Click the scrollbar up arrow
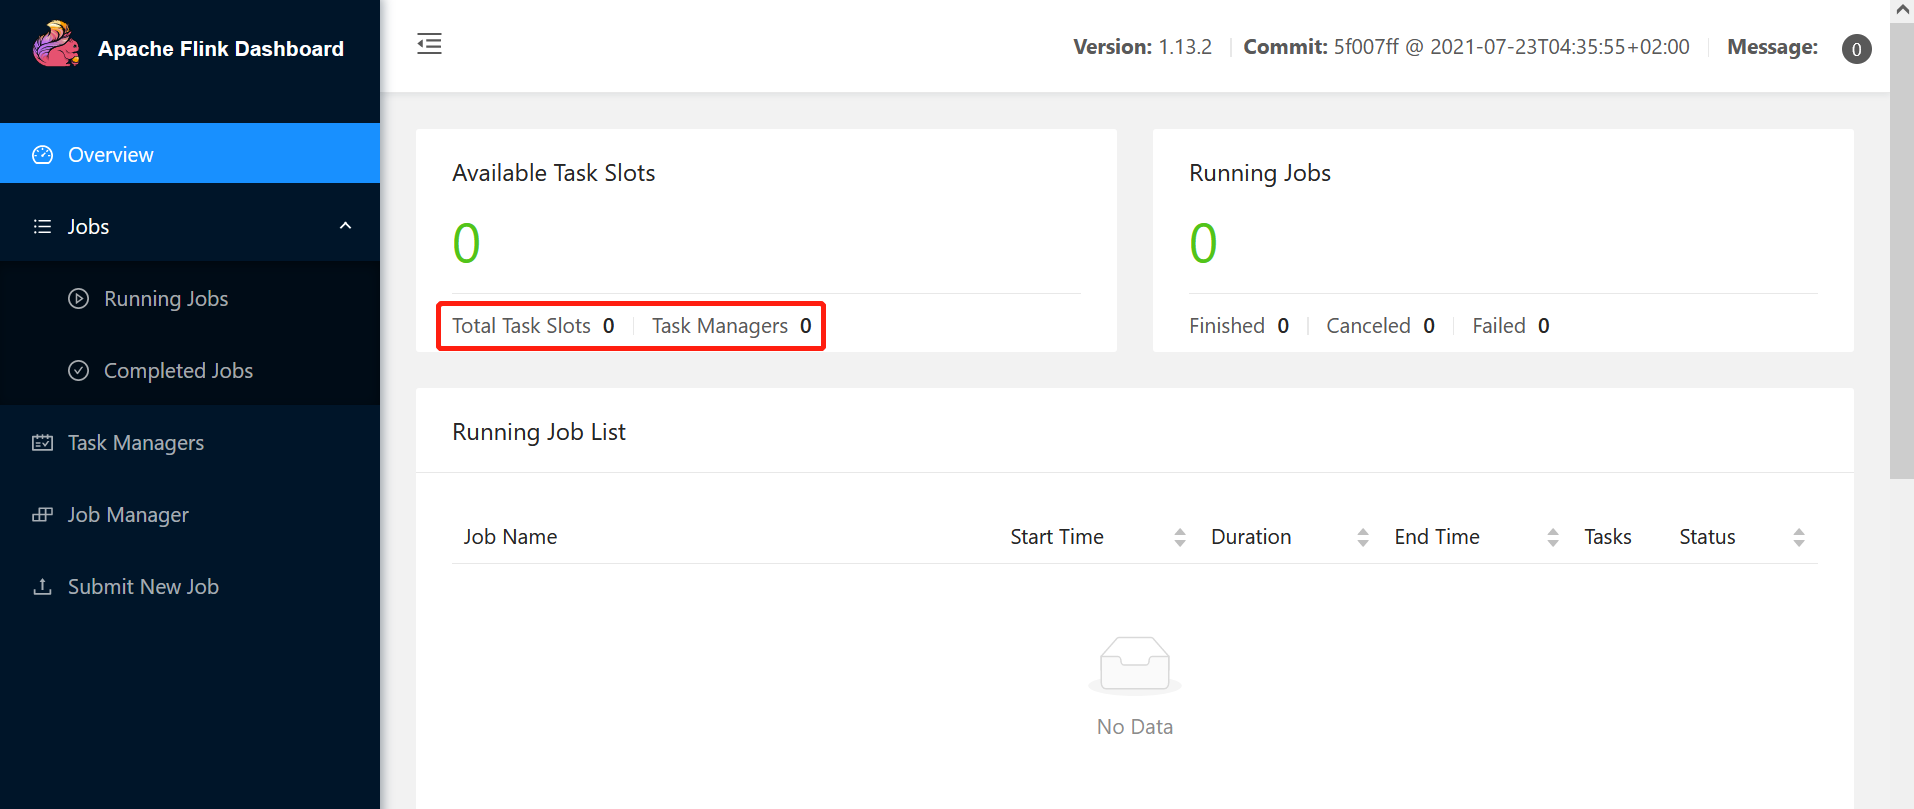Viewport: 1914px width, 809px height. tap(1902, 9)
